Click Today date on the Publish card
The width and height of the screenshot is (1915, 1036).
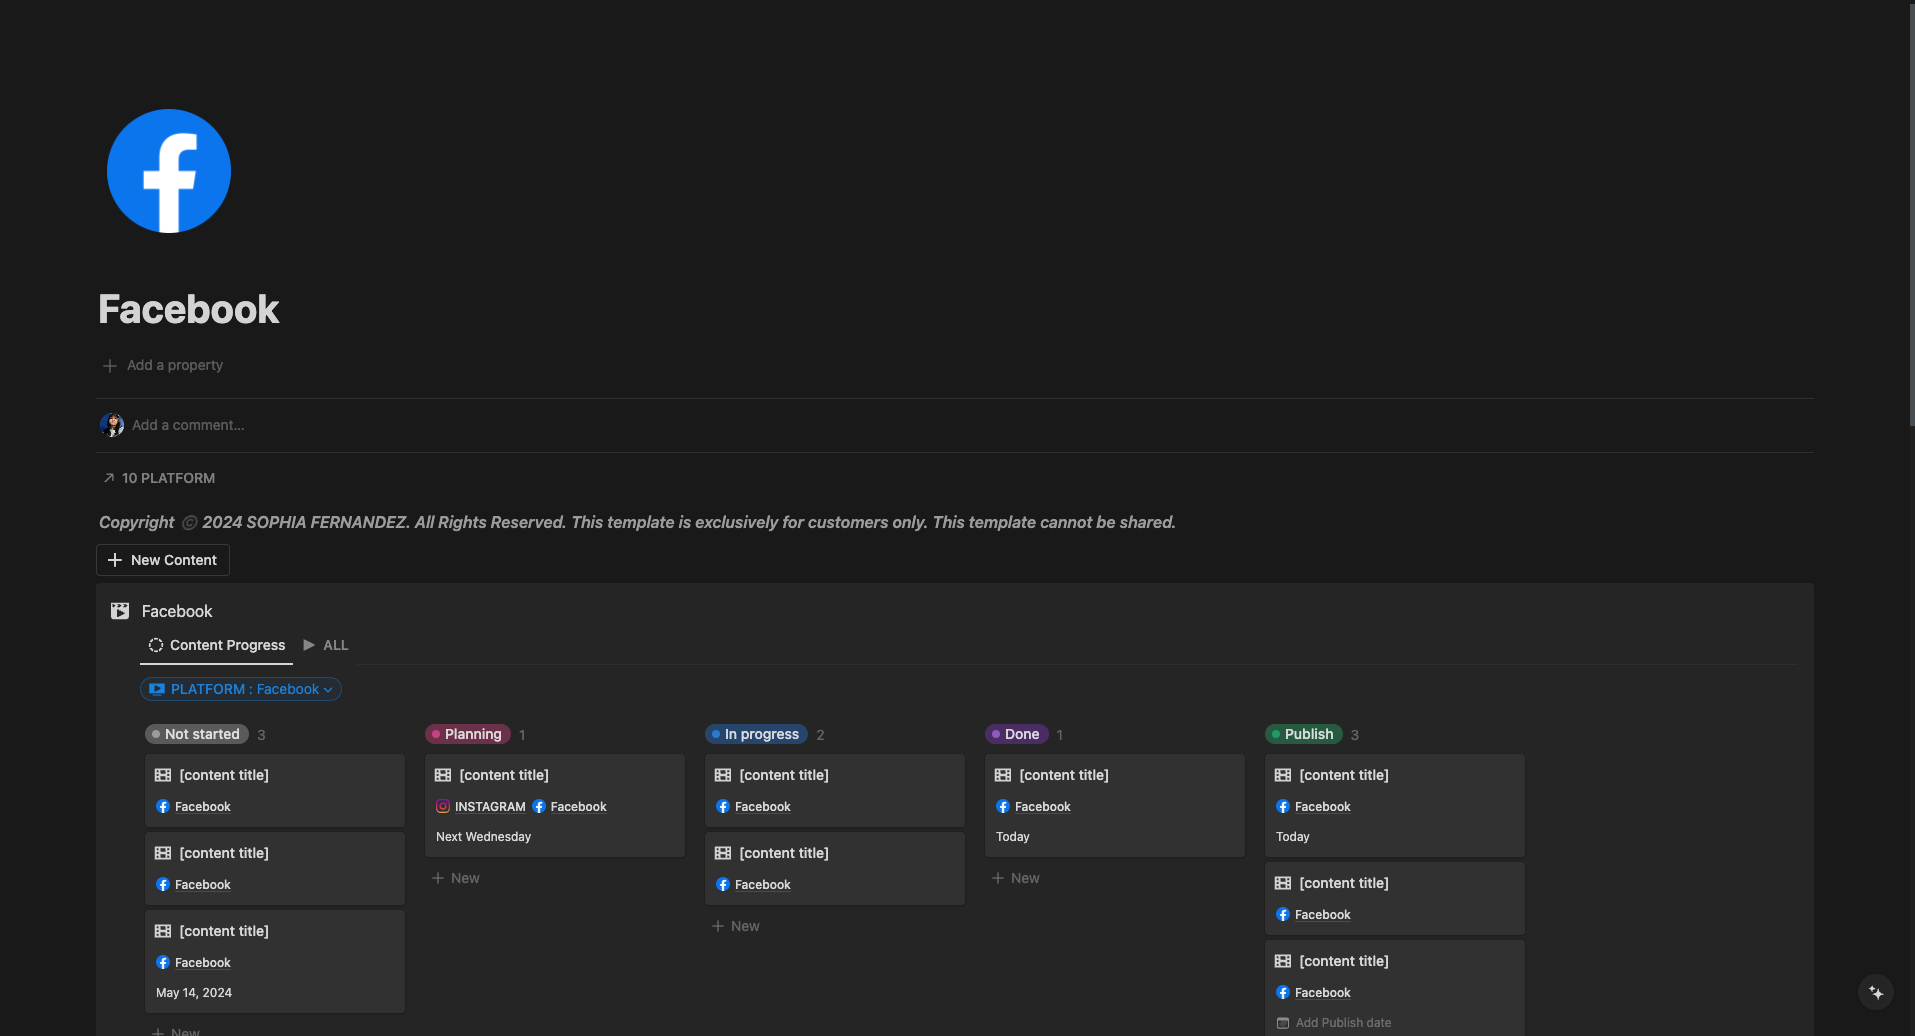[1293, 837]
